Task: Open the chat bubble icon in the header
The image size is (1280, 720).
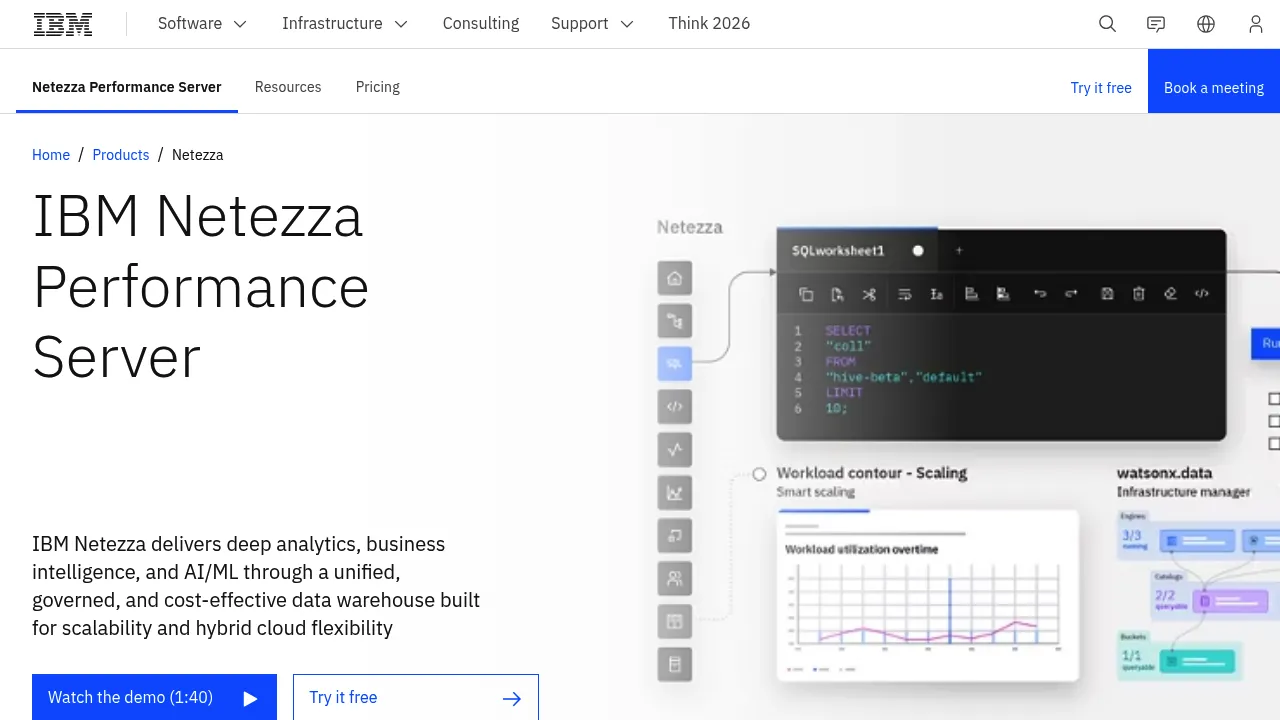Action: [x=1156, y=24]
